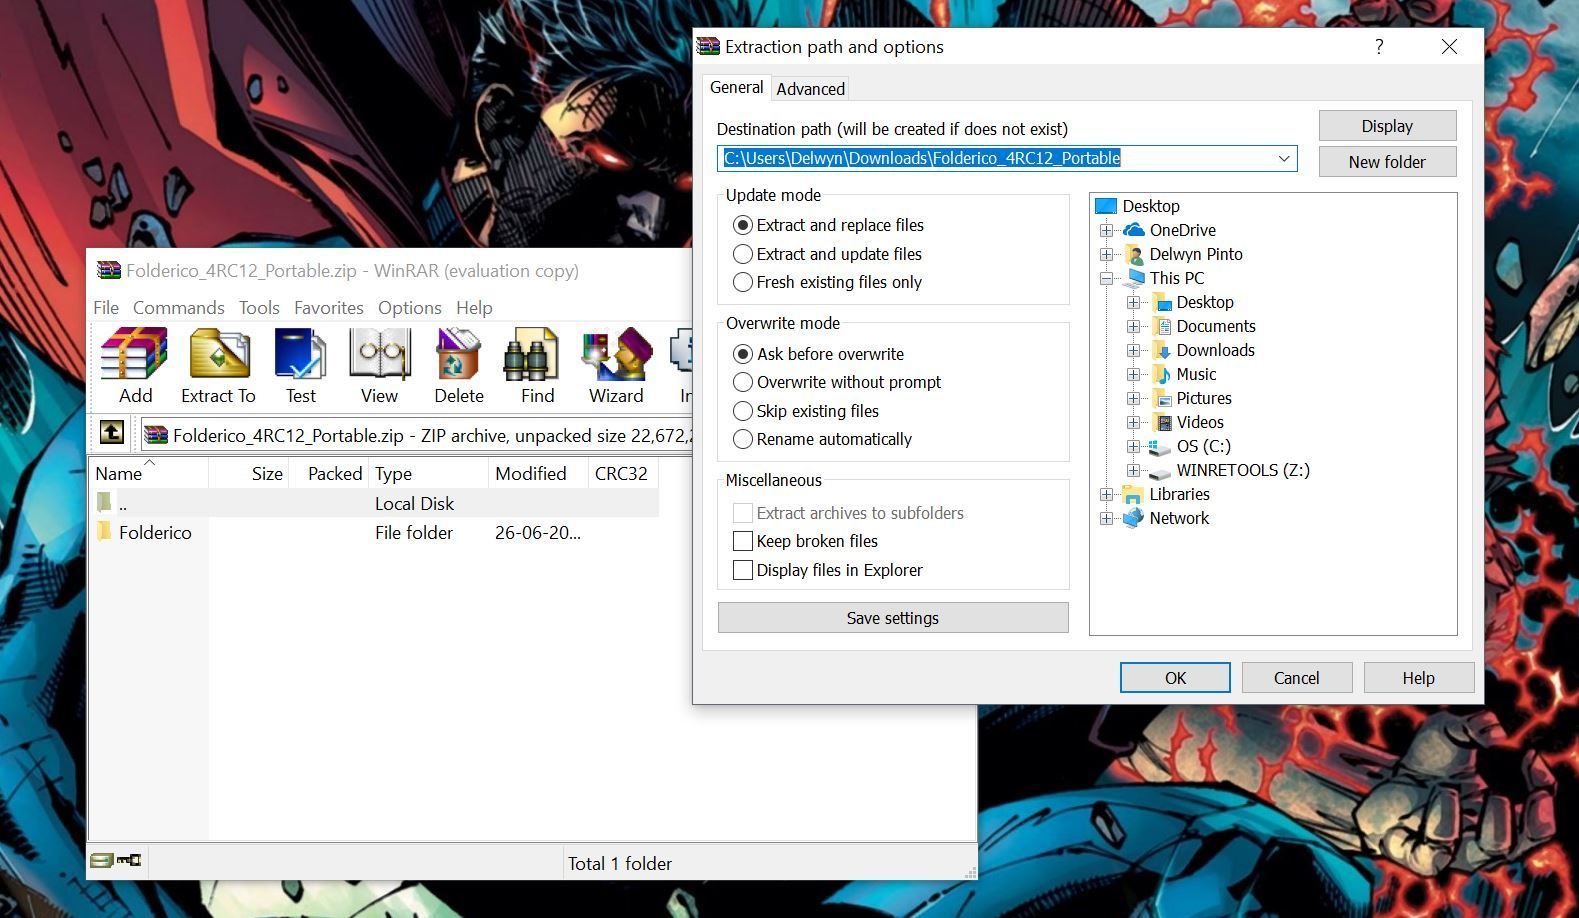
Task: Collapse the This PC tree node
Action: (1107, 278)
